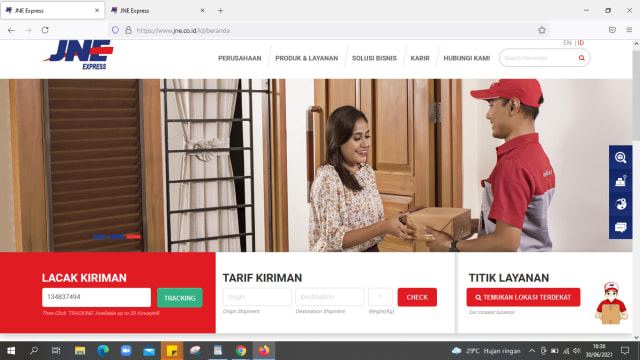Expand the PRODUK & LAYANAN menu
This screenshot has height=360, width=640.
tap(307, 58)
